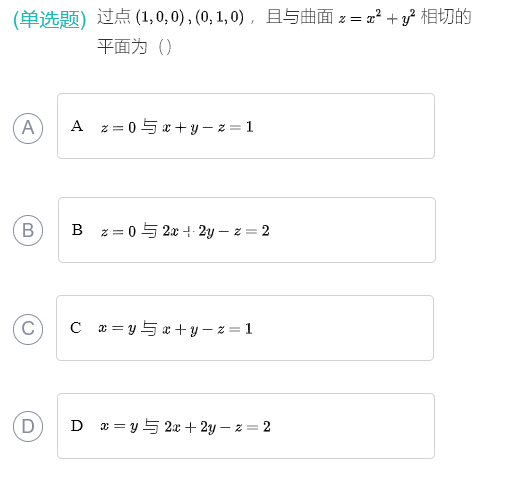Click the equation x+y−z=1 in option A
Image resolution: width=530 pixels, height=478 pixels.
click(208, 128)
